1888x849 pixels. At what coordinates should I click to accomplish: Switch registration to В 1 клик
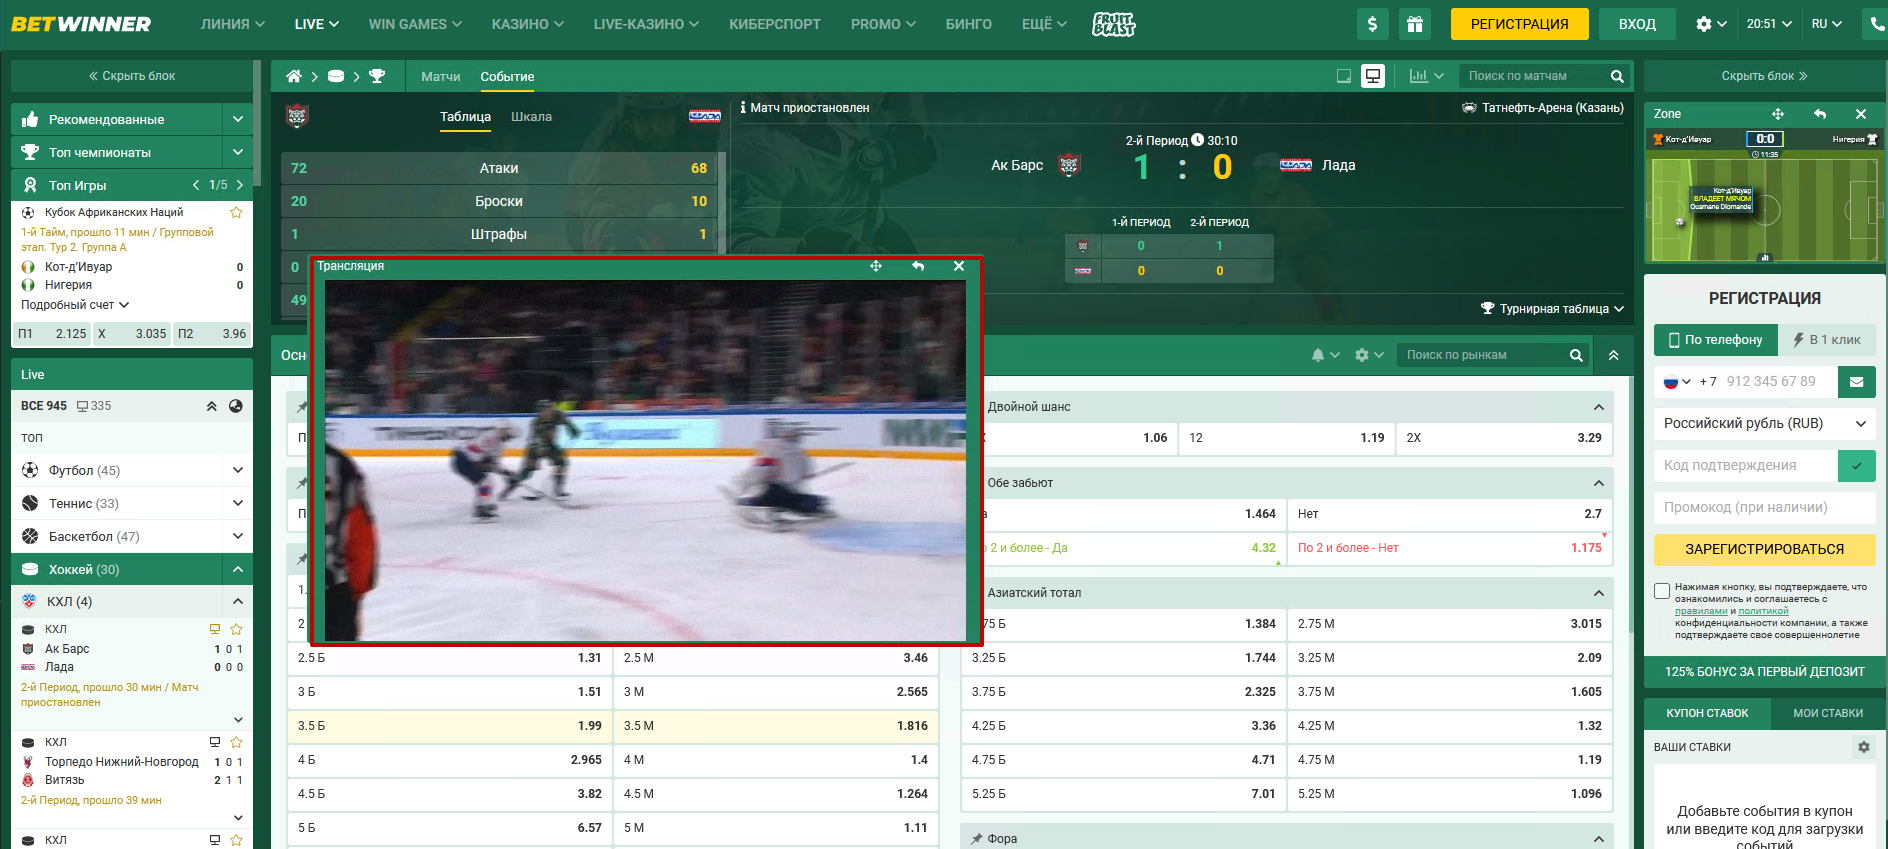click(1826, 340)
